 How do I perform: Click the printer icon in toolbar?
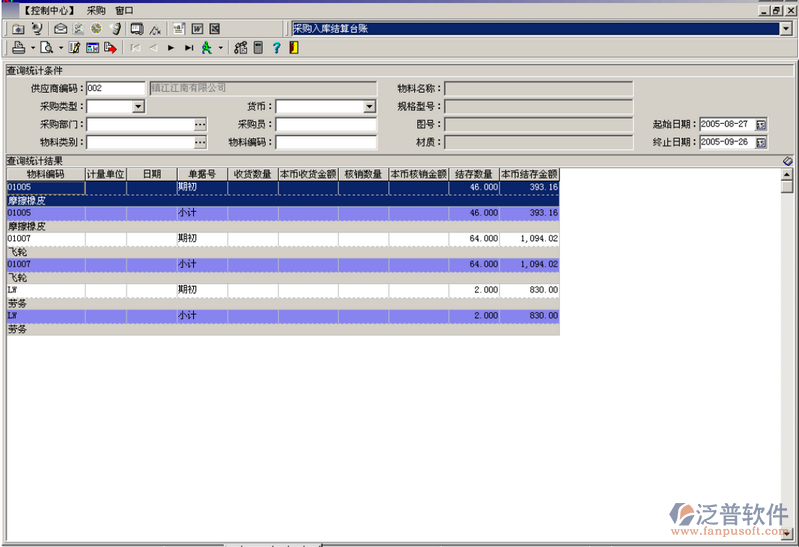tap(18, 47)
